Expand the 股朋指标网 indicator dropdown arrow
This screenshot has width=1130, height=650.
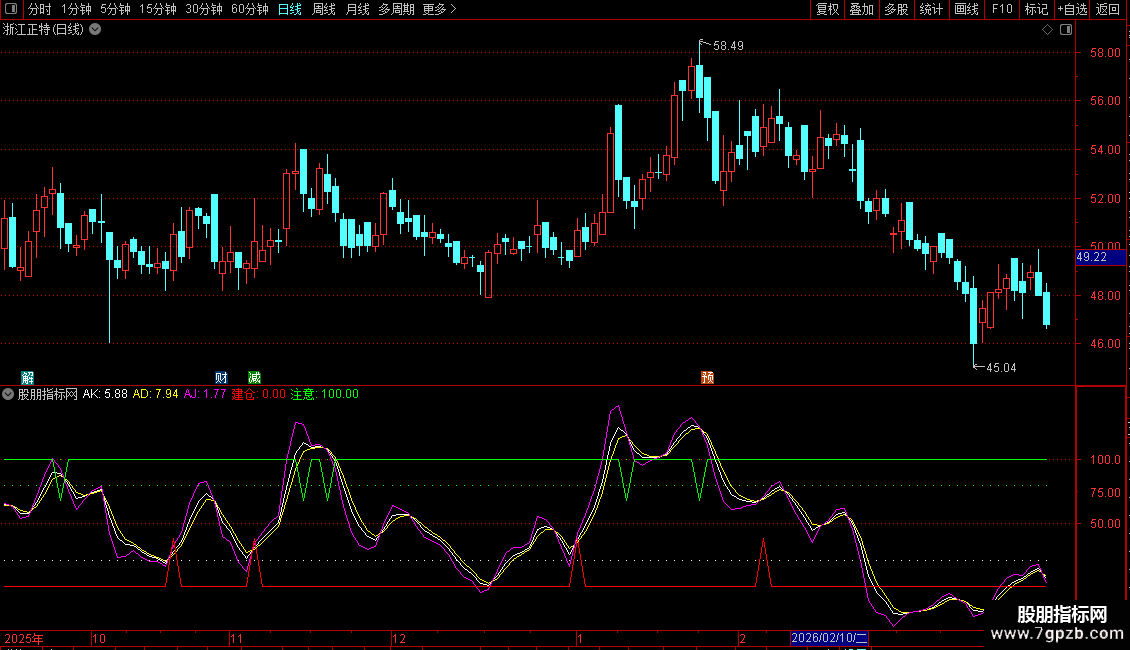(9, 394)
